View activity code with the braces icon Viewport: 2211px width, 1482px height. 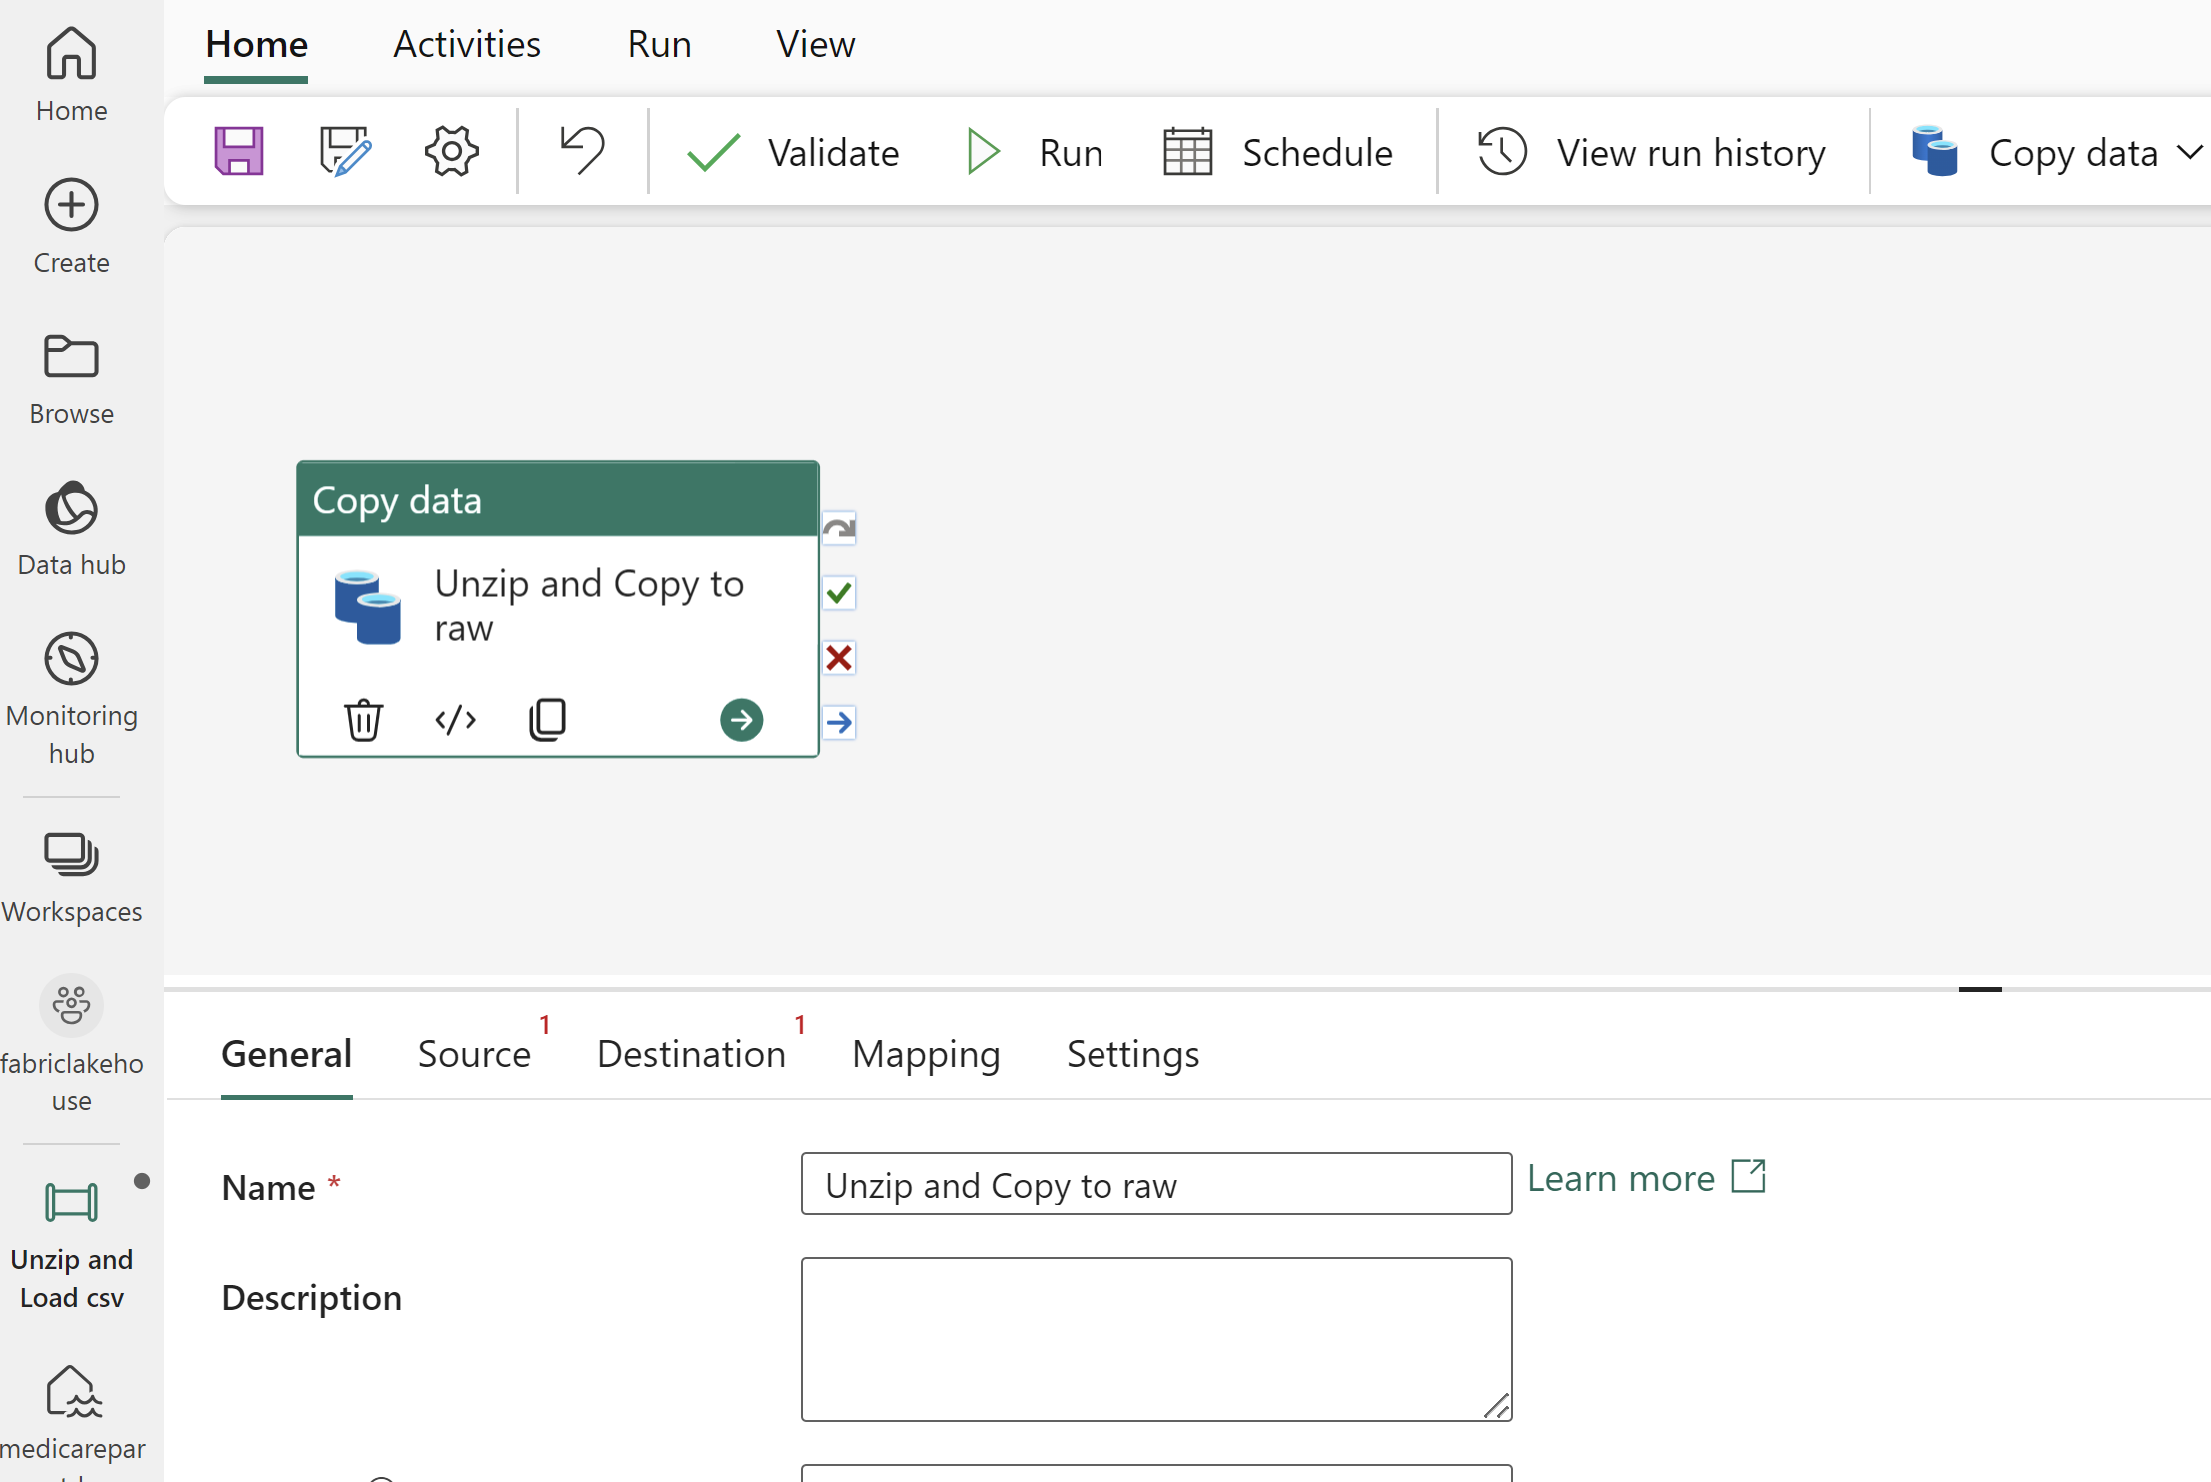(455, 719)
